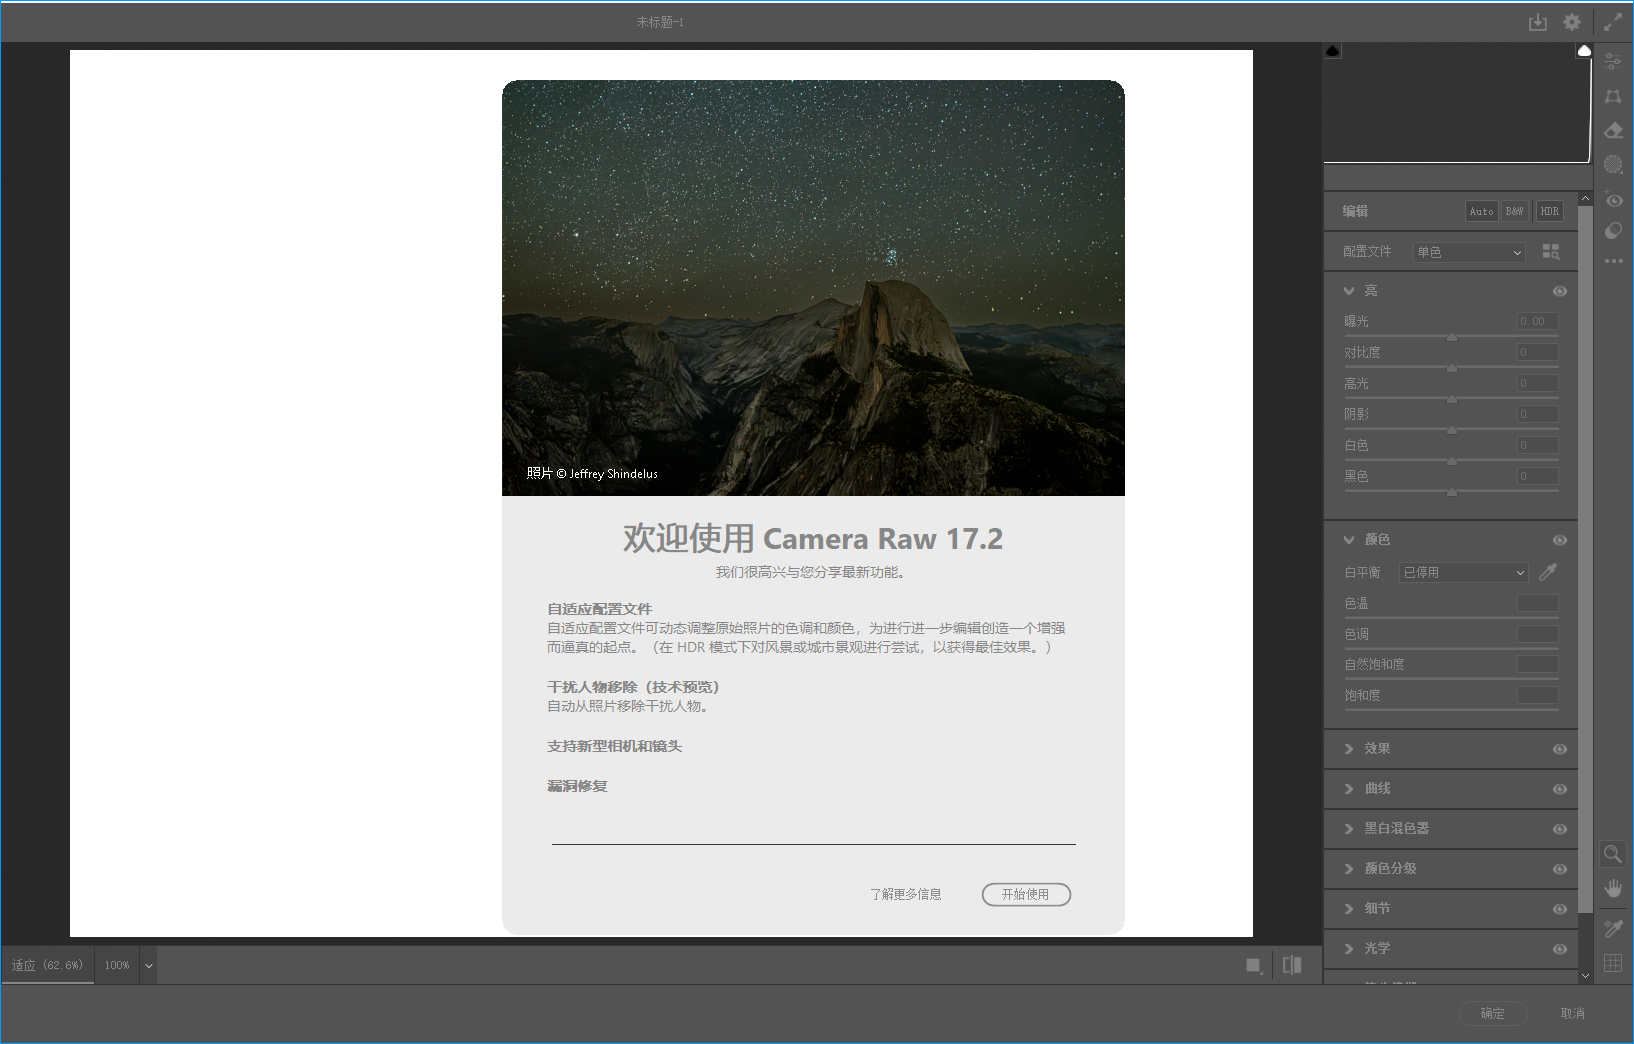The width and height of the screenshot is (1634, 1044).
Task: Click the Auto adjustment option
Action: [x=1481, y=211]
